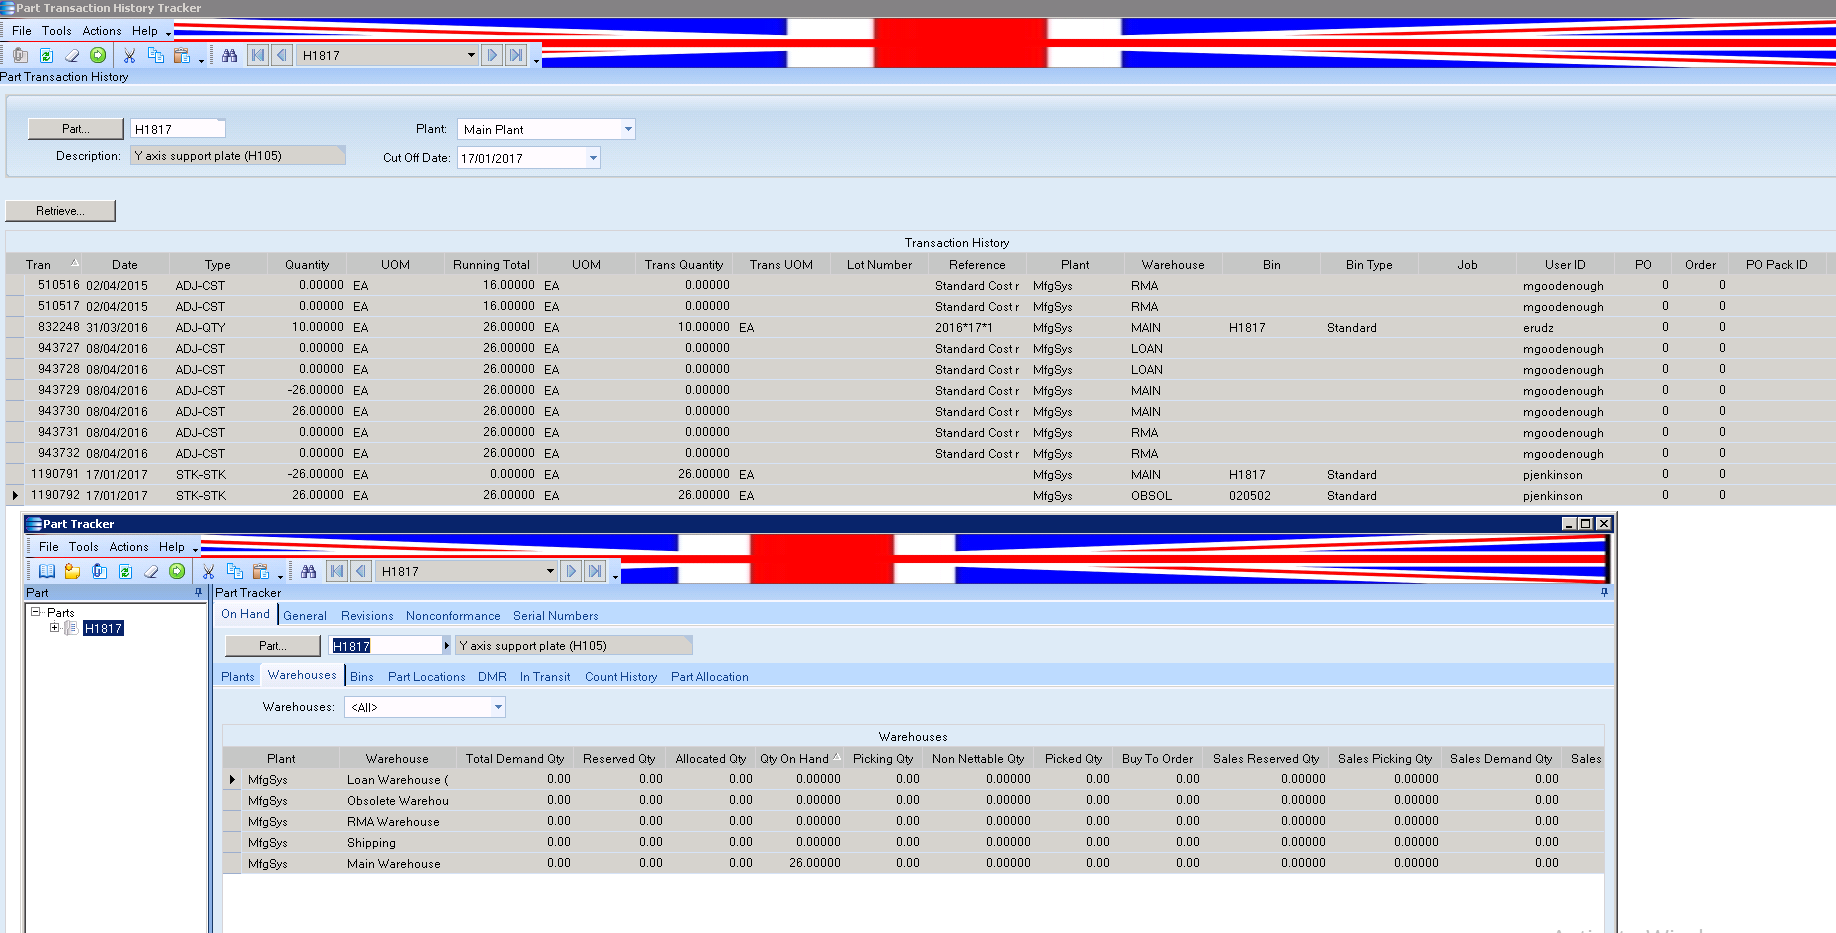The width and height of the screenshot is (1836, 933).
Task: Click the Paste clipboard icon in the top toolbar
Action: pos(182,56)
